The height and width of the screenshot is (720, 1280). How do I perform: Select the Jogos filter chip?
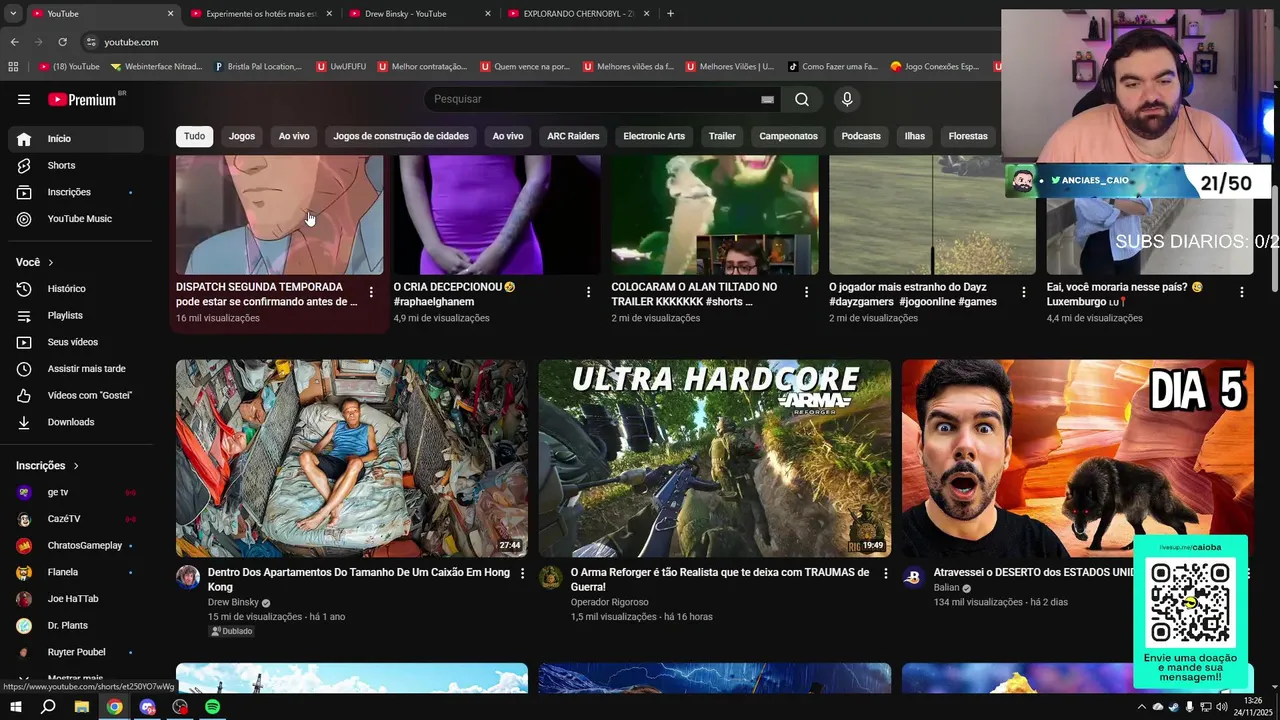click(242, 136)
